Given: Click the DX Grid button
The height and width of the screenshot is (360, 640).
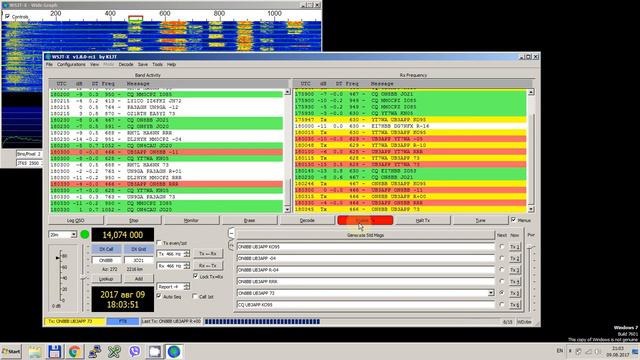Looking at the screenshot, I should point(139,249).
